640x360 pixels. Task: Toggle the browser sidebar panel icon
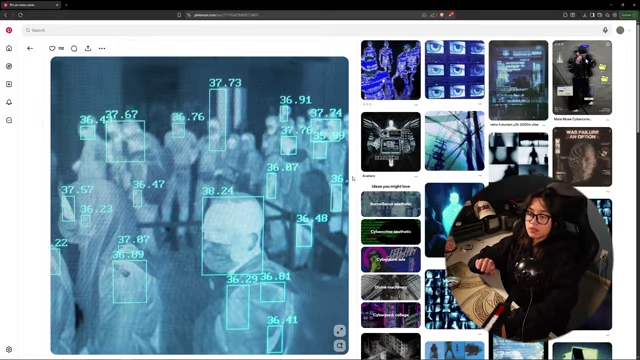592,15
